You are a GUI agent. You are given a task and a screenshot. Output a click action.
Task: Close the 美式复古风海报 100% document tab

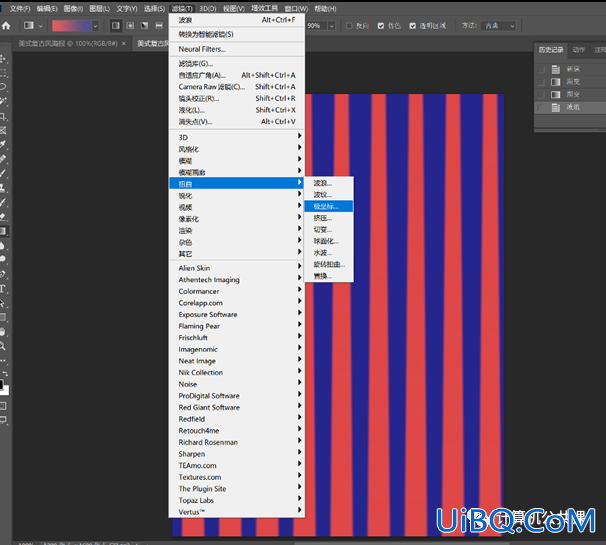124,43
